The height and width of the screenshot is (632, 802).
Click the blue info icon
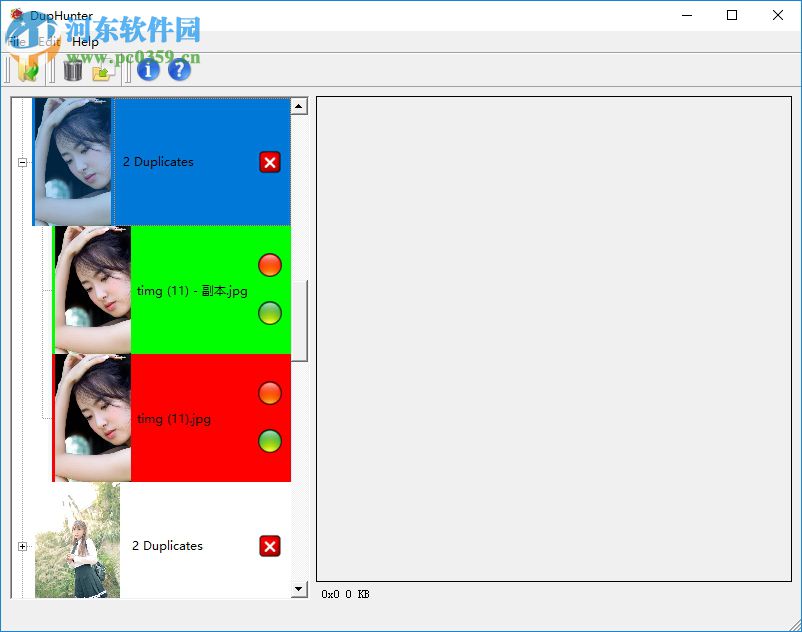pyautogui.click(x=146, y=70)
